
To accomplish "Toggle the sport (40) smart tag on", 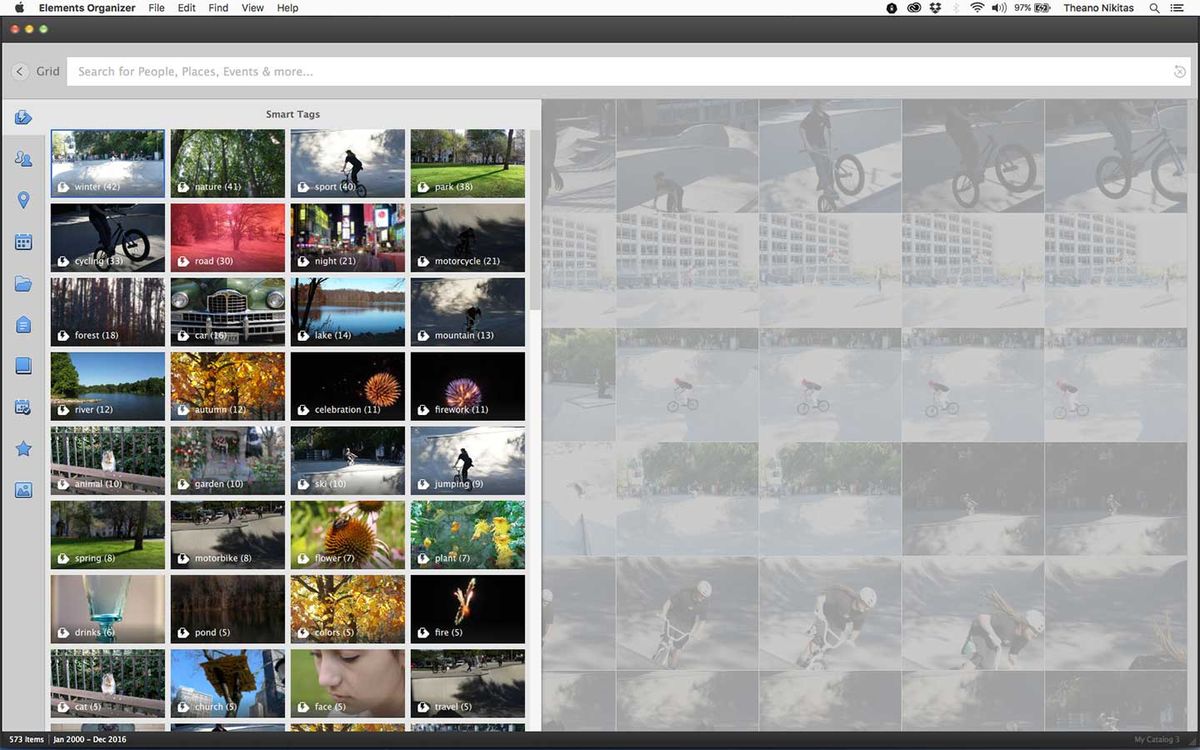I will (x=347, y=163).
